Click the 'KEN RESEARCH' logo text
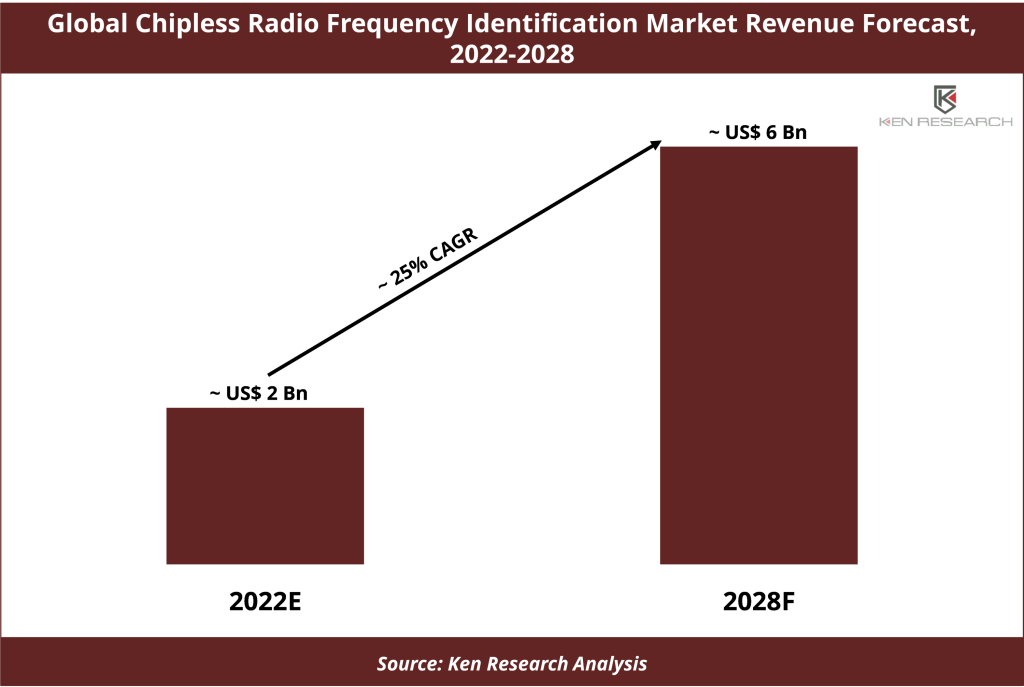 pyautogui.click(x=946, y=121)
